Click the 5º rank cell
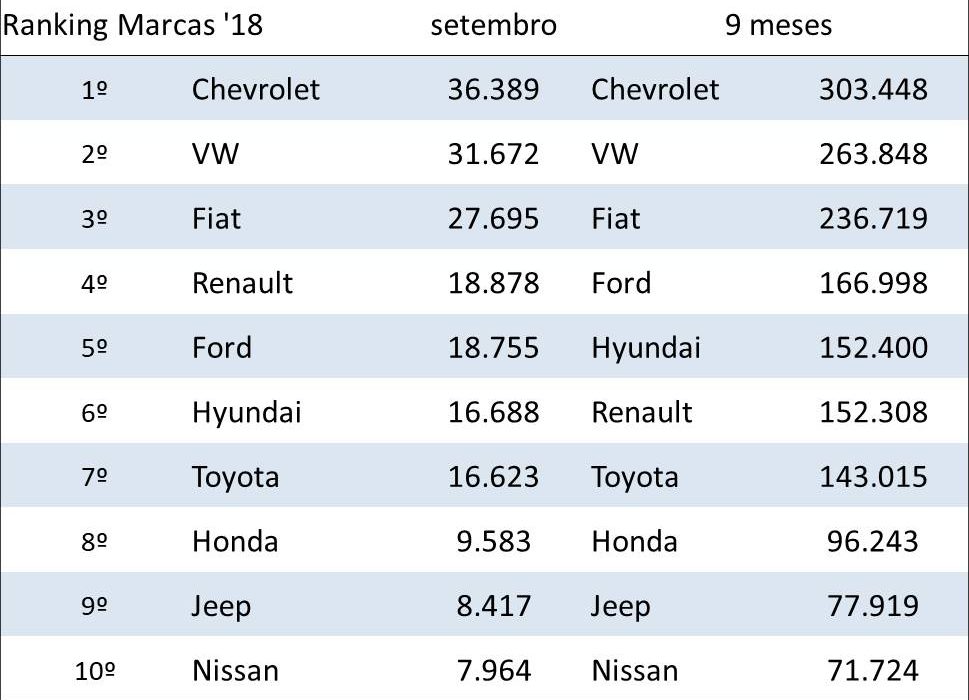 pos(95,348)
